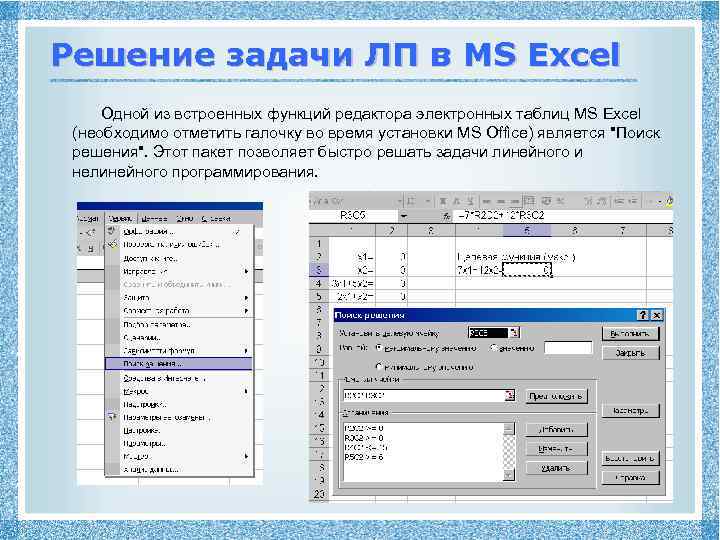Select the maximum value radio button
Image resolution: width=720 pixels, height=540 pixels.
tap(379, 348)
